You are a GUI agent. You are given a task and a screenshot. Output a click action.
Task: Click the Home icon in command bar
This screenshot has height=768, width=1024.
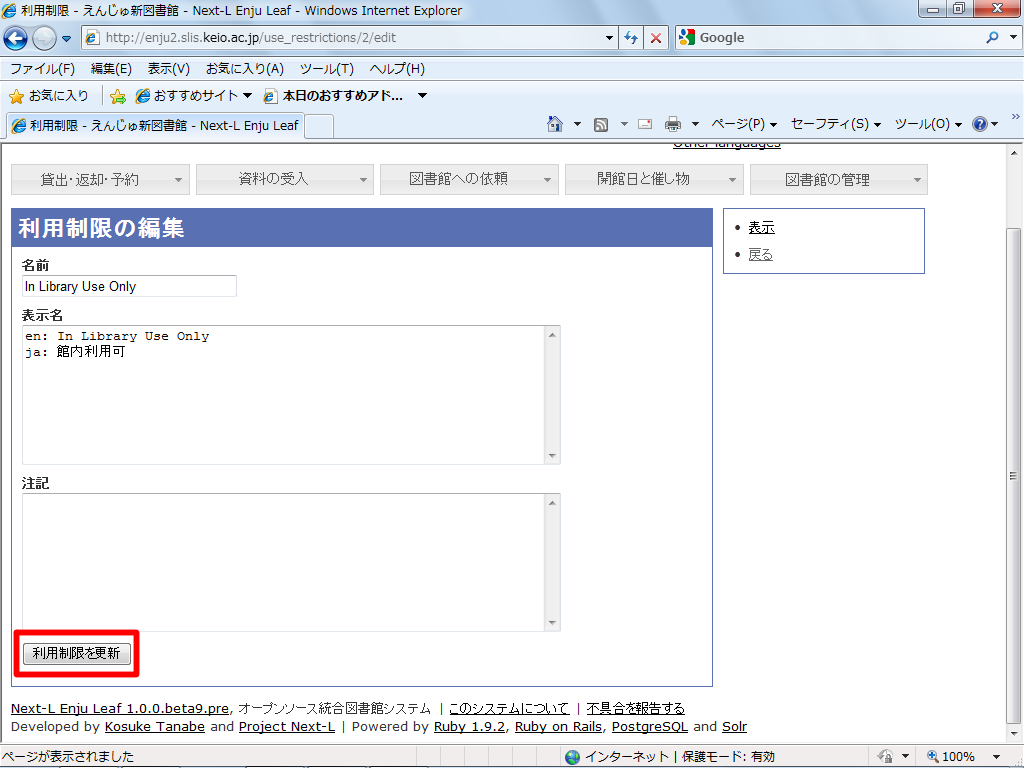(554, 124)
